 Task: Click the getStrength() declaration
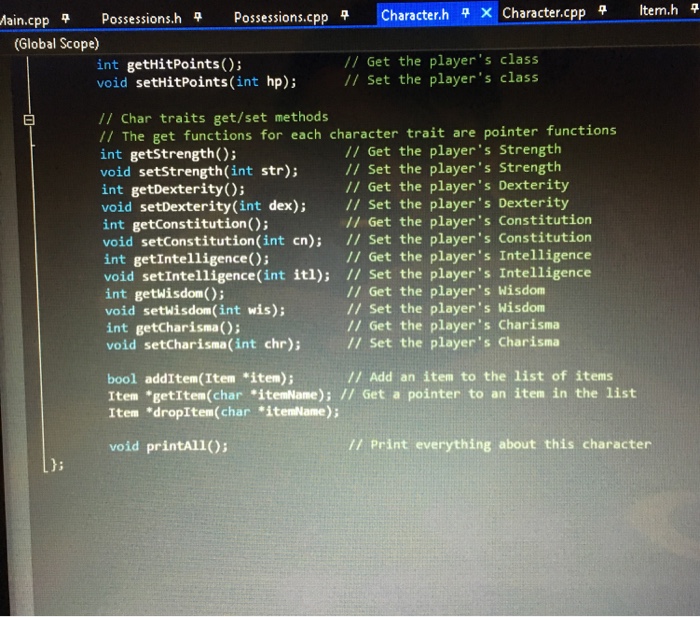(x=168, y=154)
